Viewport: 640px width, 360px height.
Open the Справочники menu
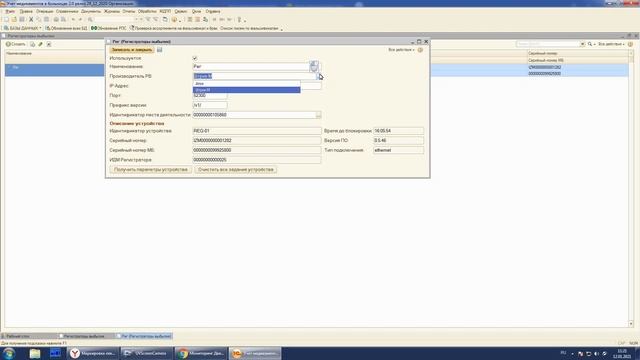tap(67, 11)
